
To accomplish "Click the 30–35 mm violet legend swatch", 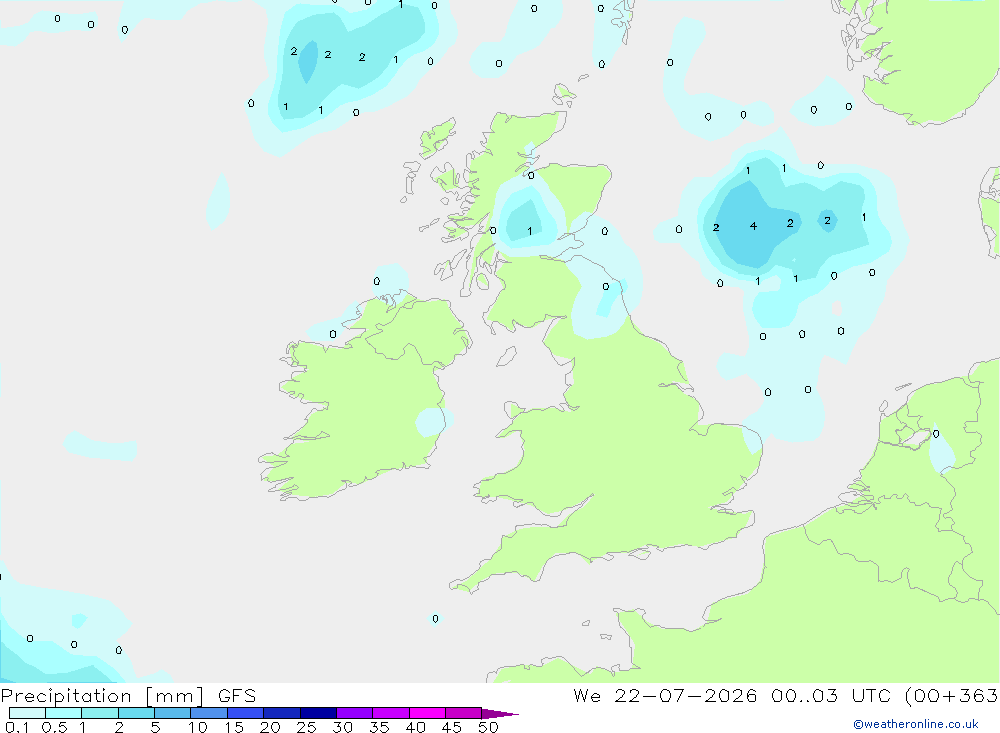I will click(355, 713).
